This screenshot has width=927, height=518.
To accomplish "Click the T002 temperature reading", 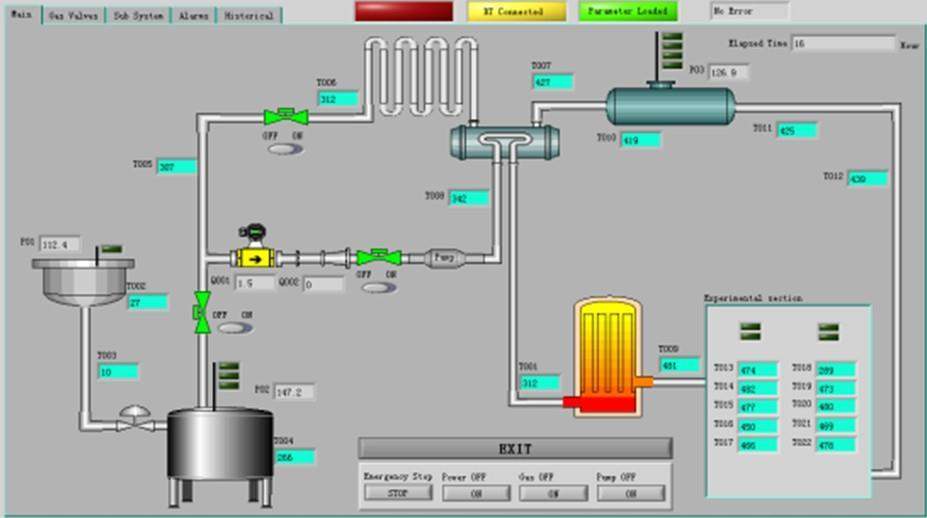I will [148, 303].
